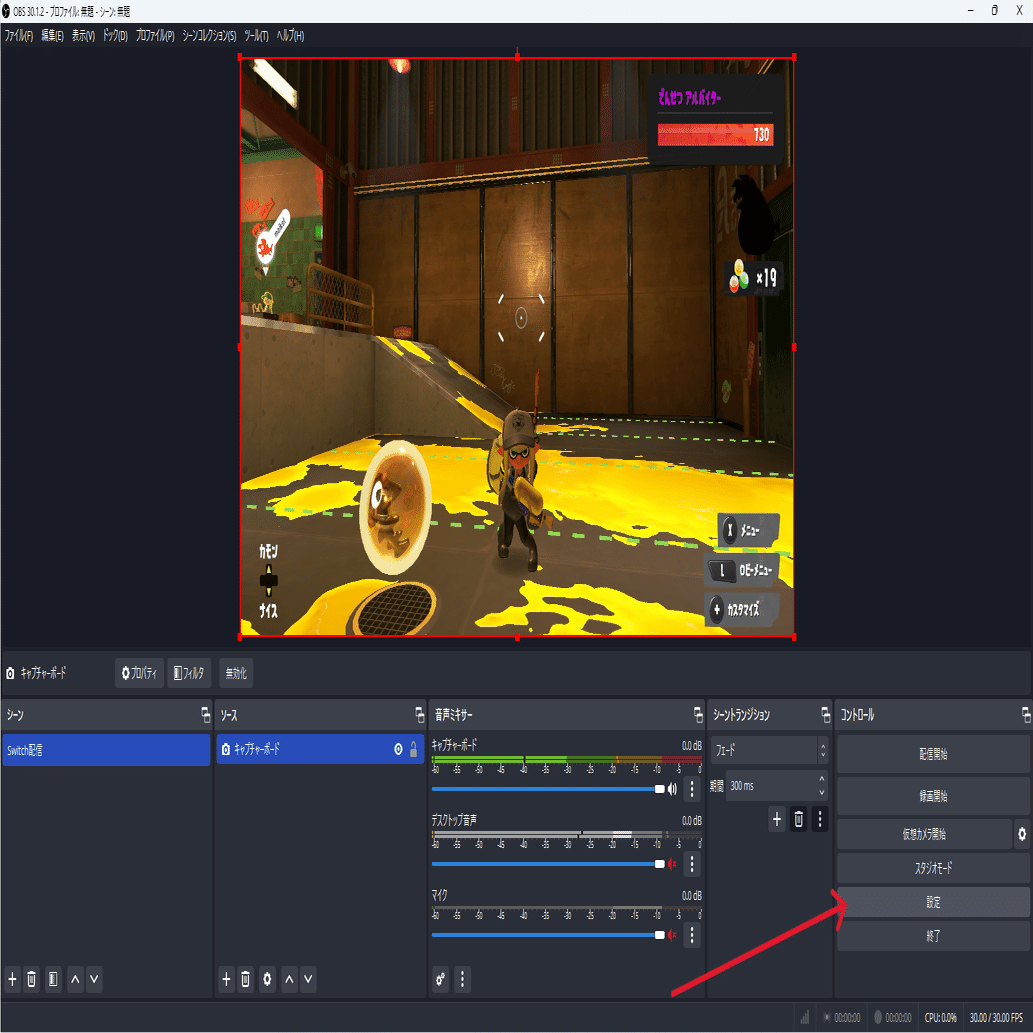1033x1033 pixels.
Task: Move source down in Sources dock
Action: click(x=308, y=979)
